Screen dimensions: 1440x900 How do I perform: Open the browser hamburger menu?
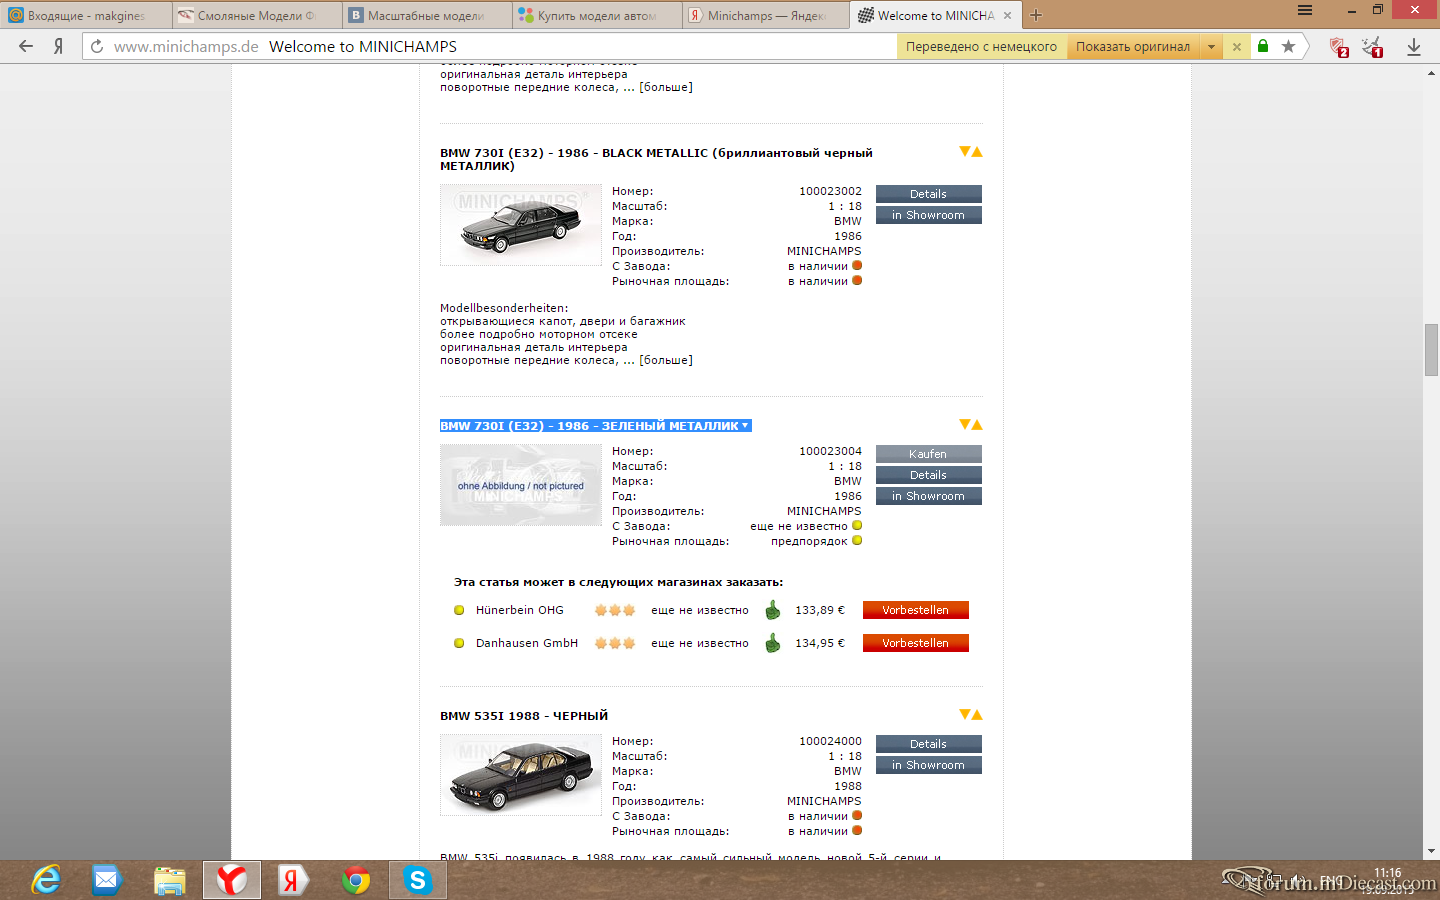coord(1305,10)
